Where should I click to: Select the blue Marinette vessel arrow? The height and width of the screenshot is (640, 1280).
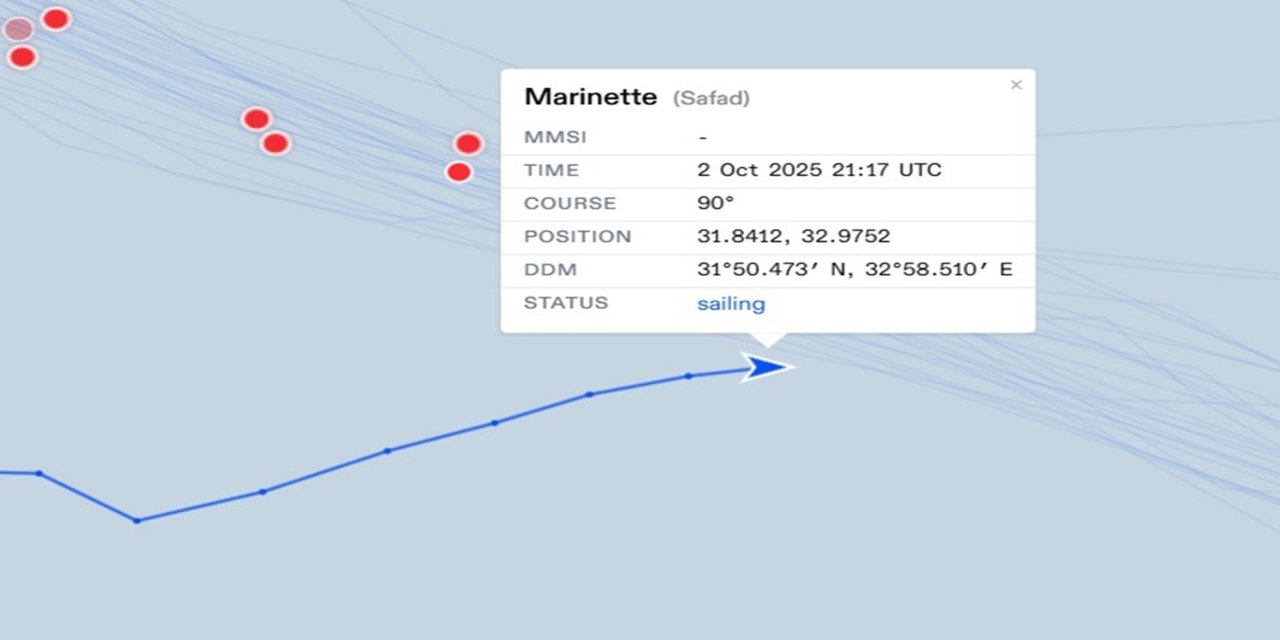[766, 367]
